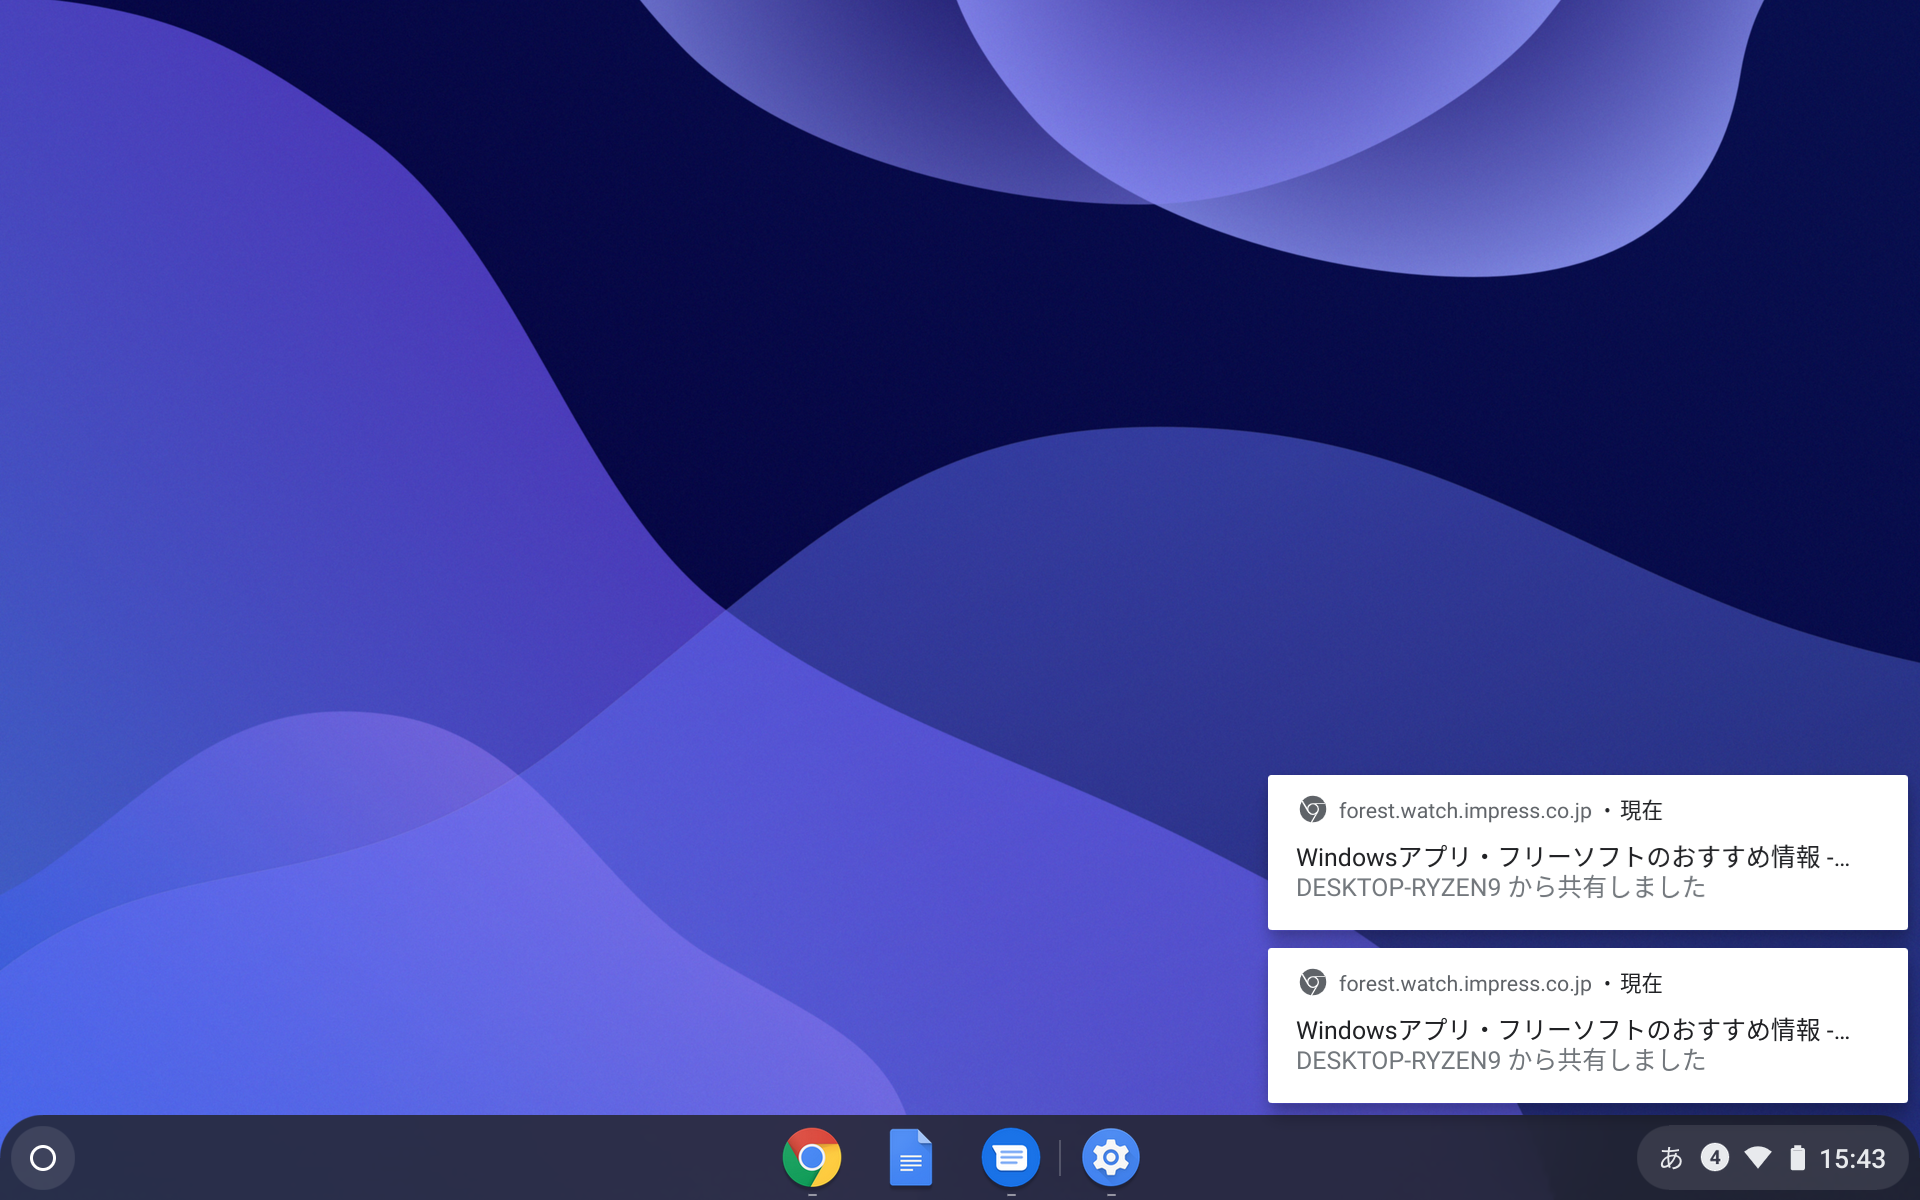Click the DESKTOP-RYZEN9 から共有しました message
Viewport: 1920px width, 1200px height.
click(x=1501, y=888)
